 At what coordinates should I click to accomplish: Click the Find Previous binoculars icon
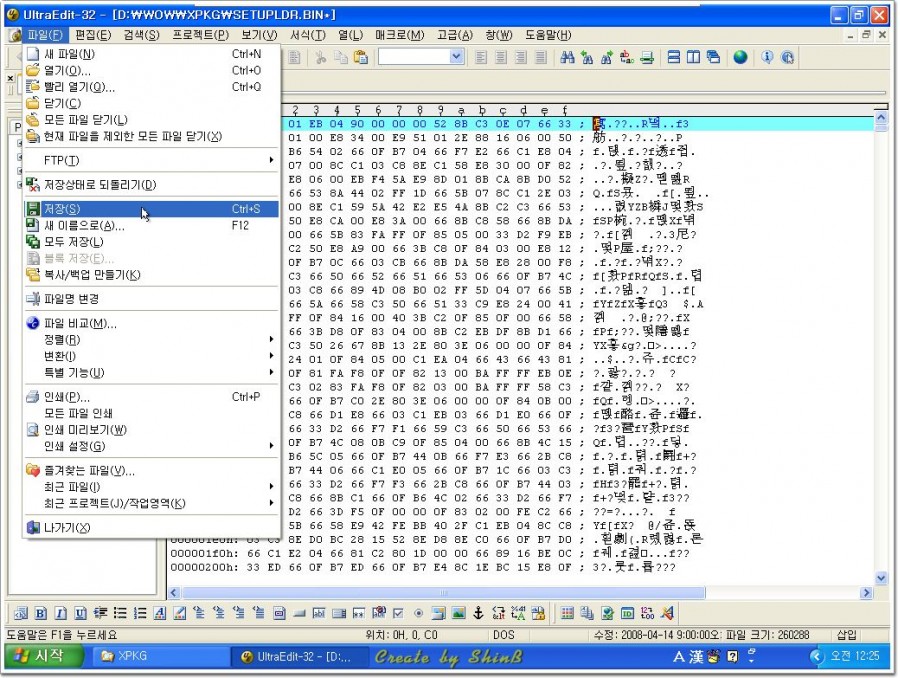[587, 57]
